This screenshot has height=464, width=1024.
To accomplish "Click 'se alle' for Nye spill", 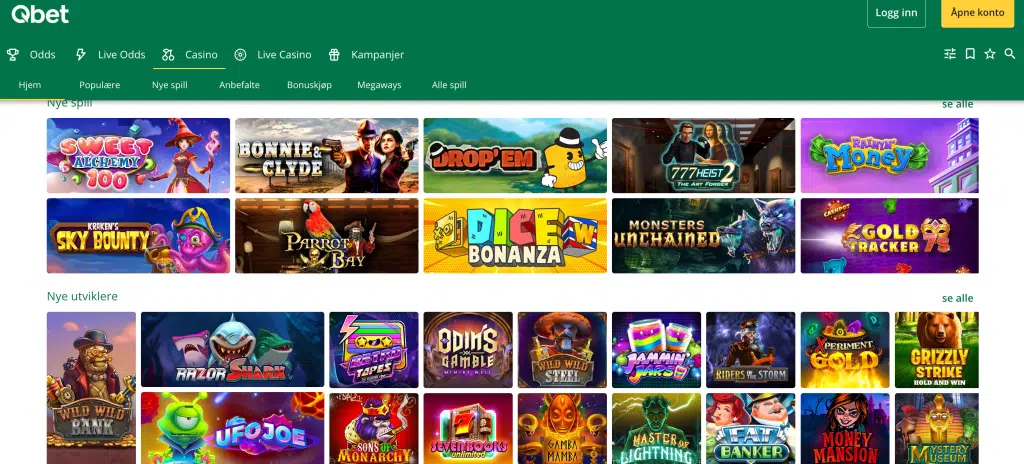I will [957, 104].
